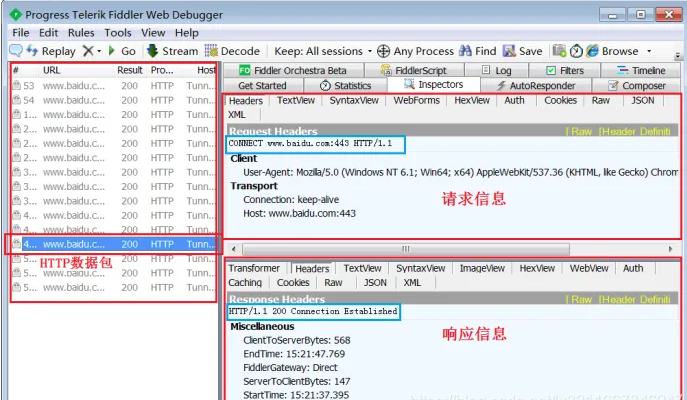Image resolution: width=687 pixels, height=400 pixels.
Task: Open the Remove X dropdown arrow
Action: coord(99,51)
